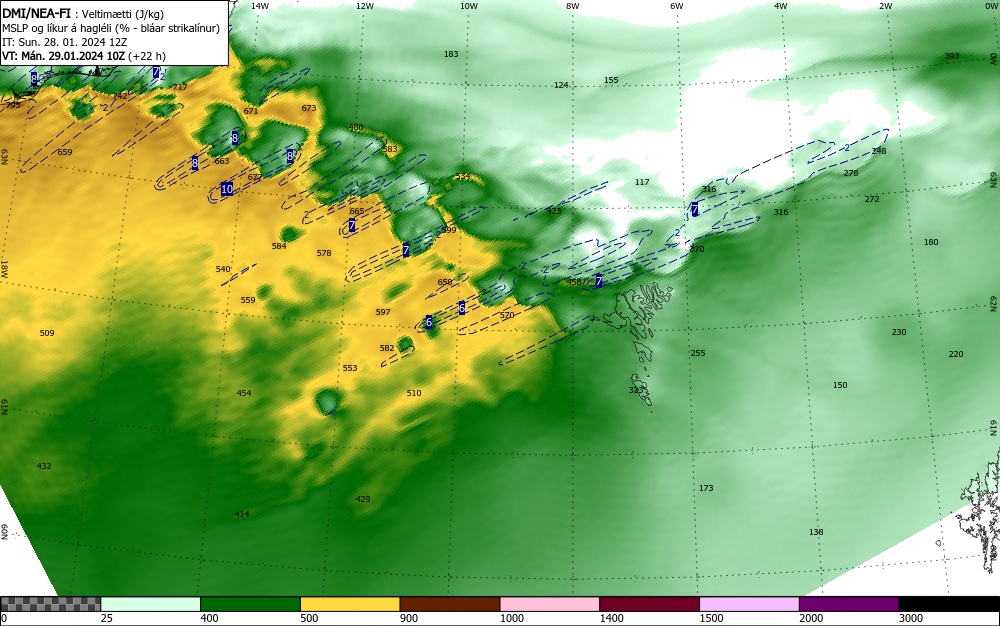The width and height of the screenshot is (1000, 626).
Task: Click the CAPE value '509'
Action: pos(47,333)
